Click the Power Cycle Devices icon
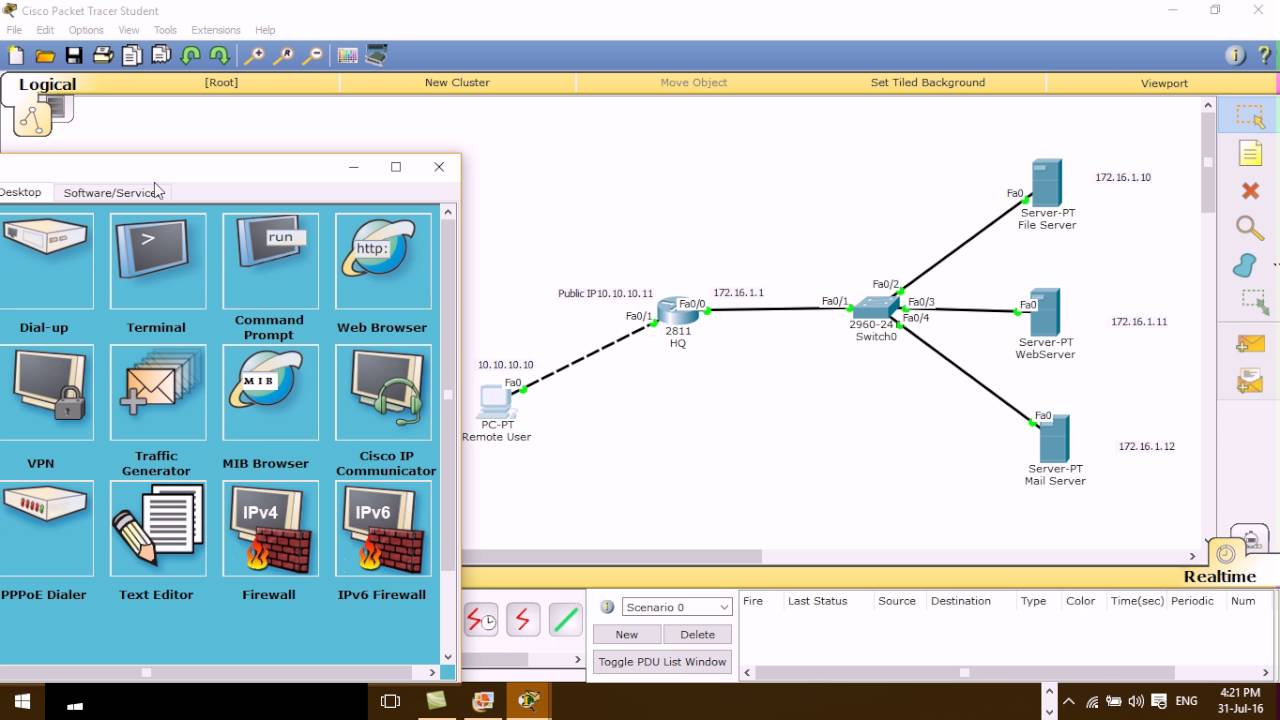This screenshot has width=1280, height=720. pyautogui.click(x=481, y=621)
